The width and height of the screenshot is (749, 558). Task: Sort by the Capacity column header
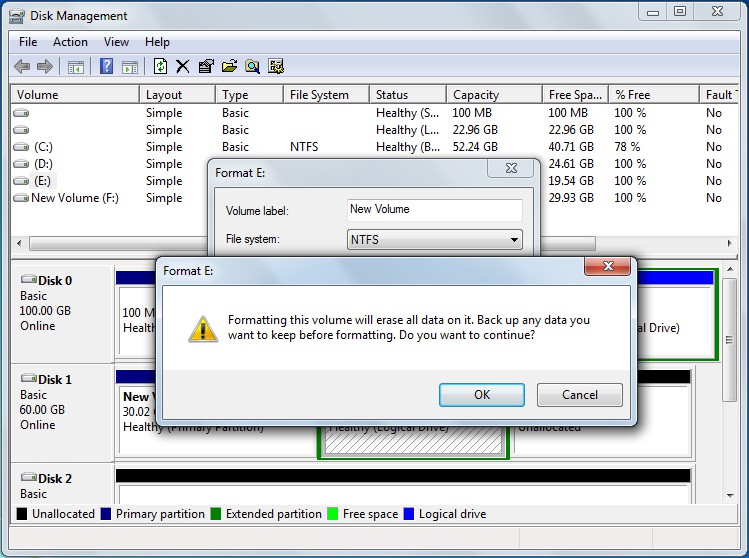494,95
